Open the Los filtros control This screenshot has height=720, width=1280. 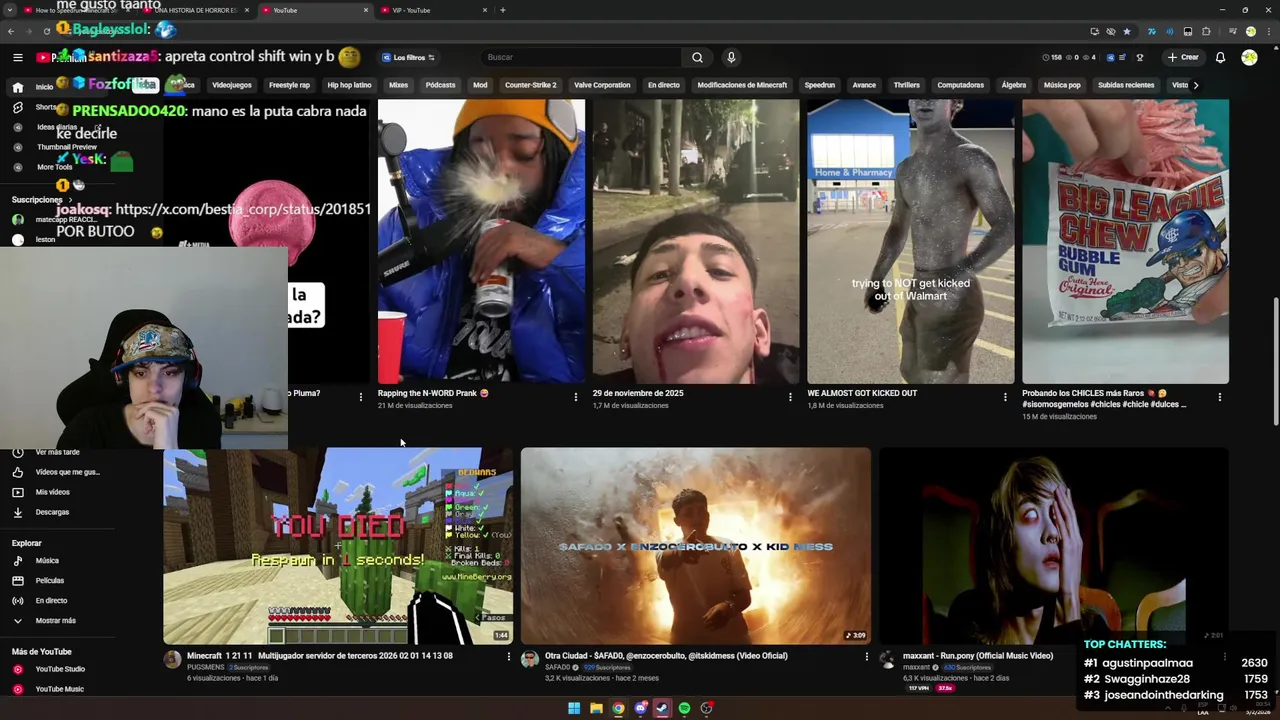coord(408,57)
